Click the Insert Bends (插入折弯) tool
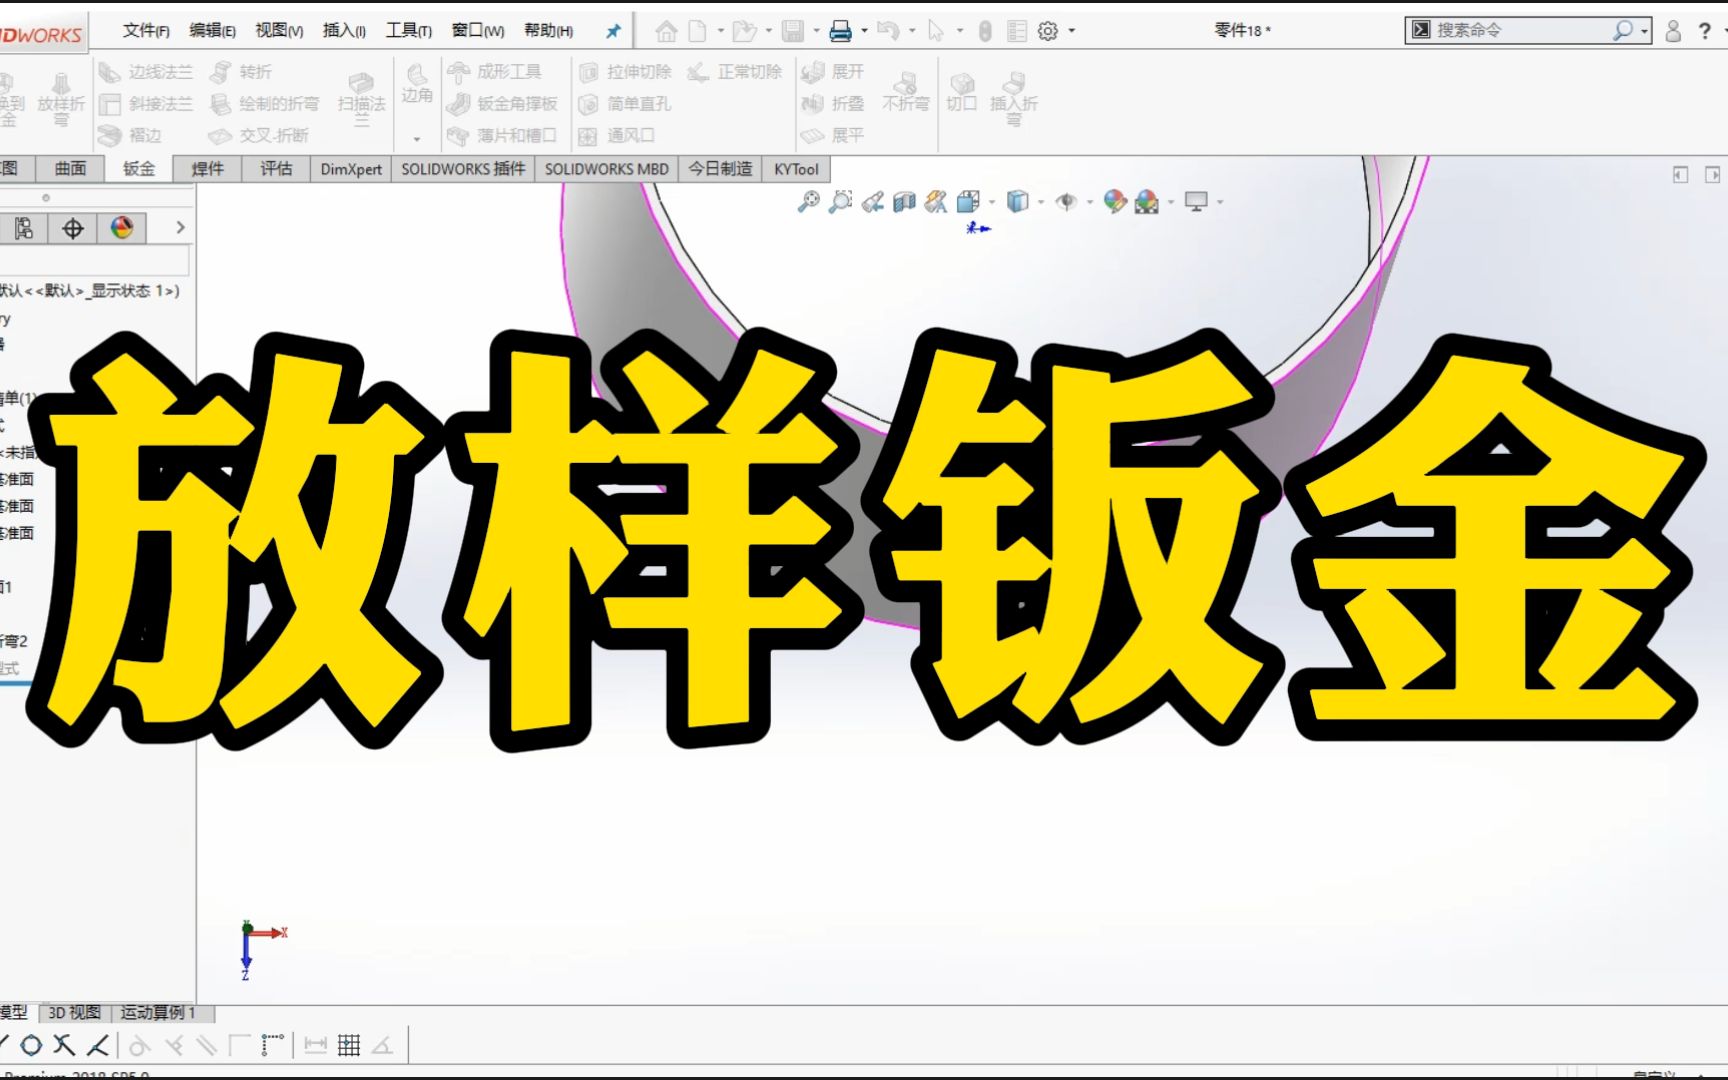This screenshot has width=1728, height=1080. 1014,98
